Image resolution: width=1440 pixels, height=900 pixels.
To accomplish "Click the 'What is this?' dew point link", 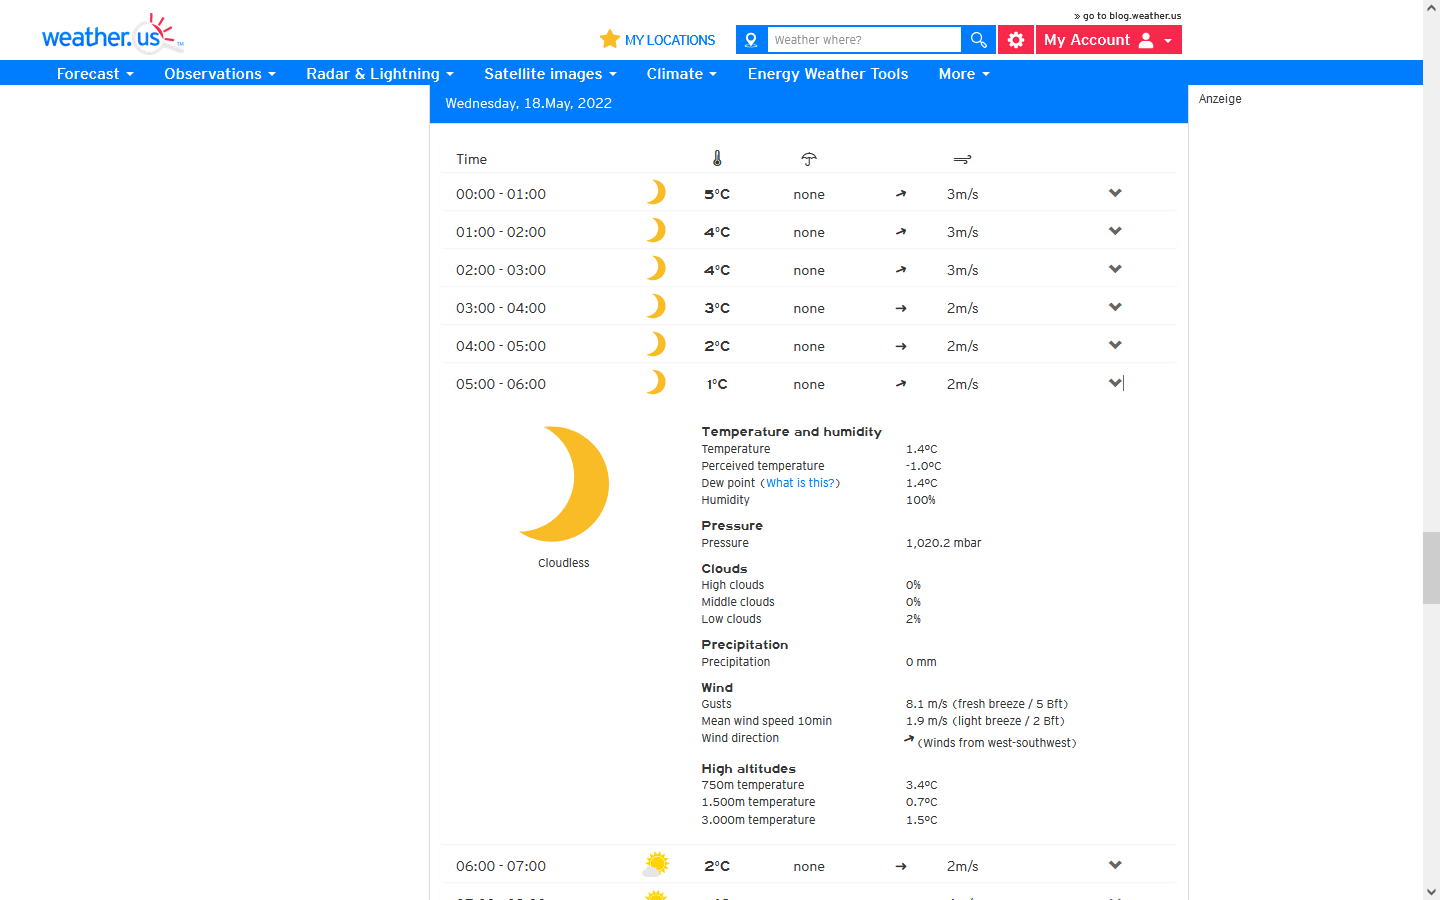I will pos(800,483).
